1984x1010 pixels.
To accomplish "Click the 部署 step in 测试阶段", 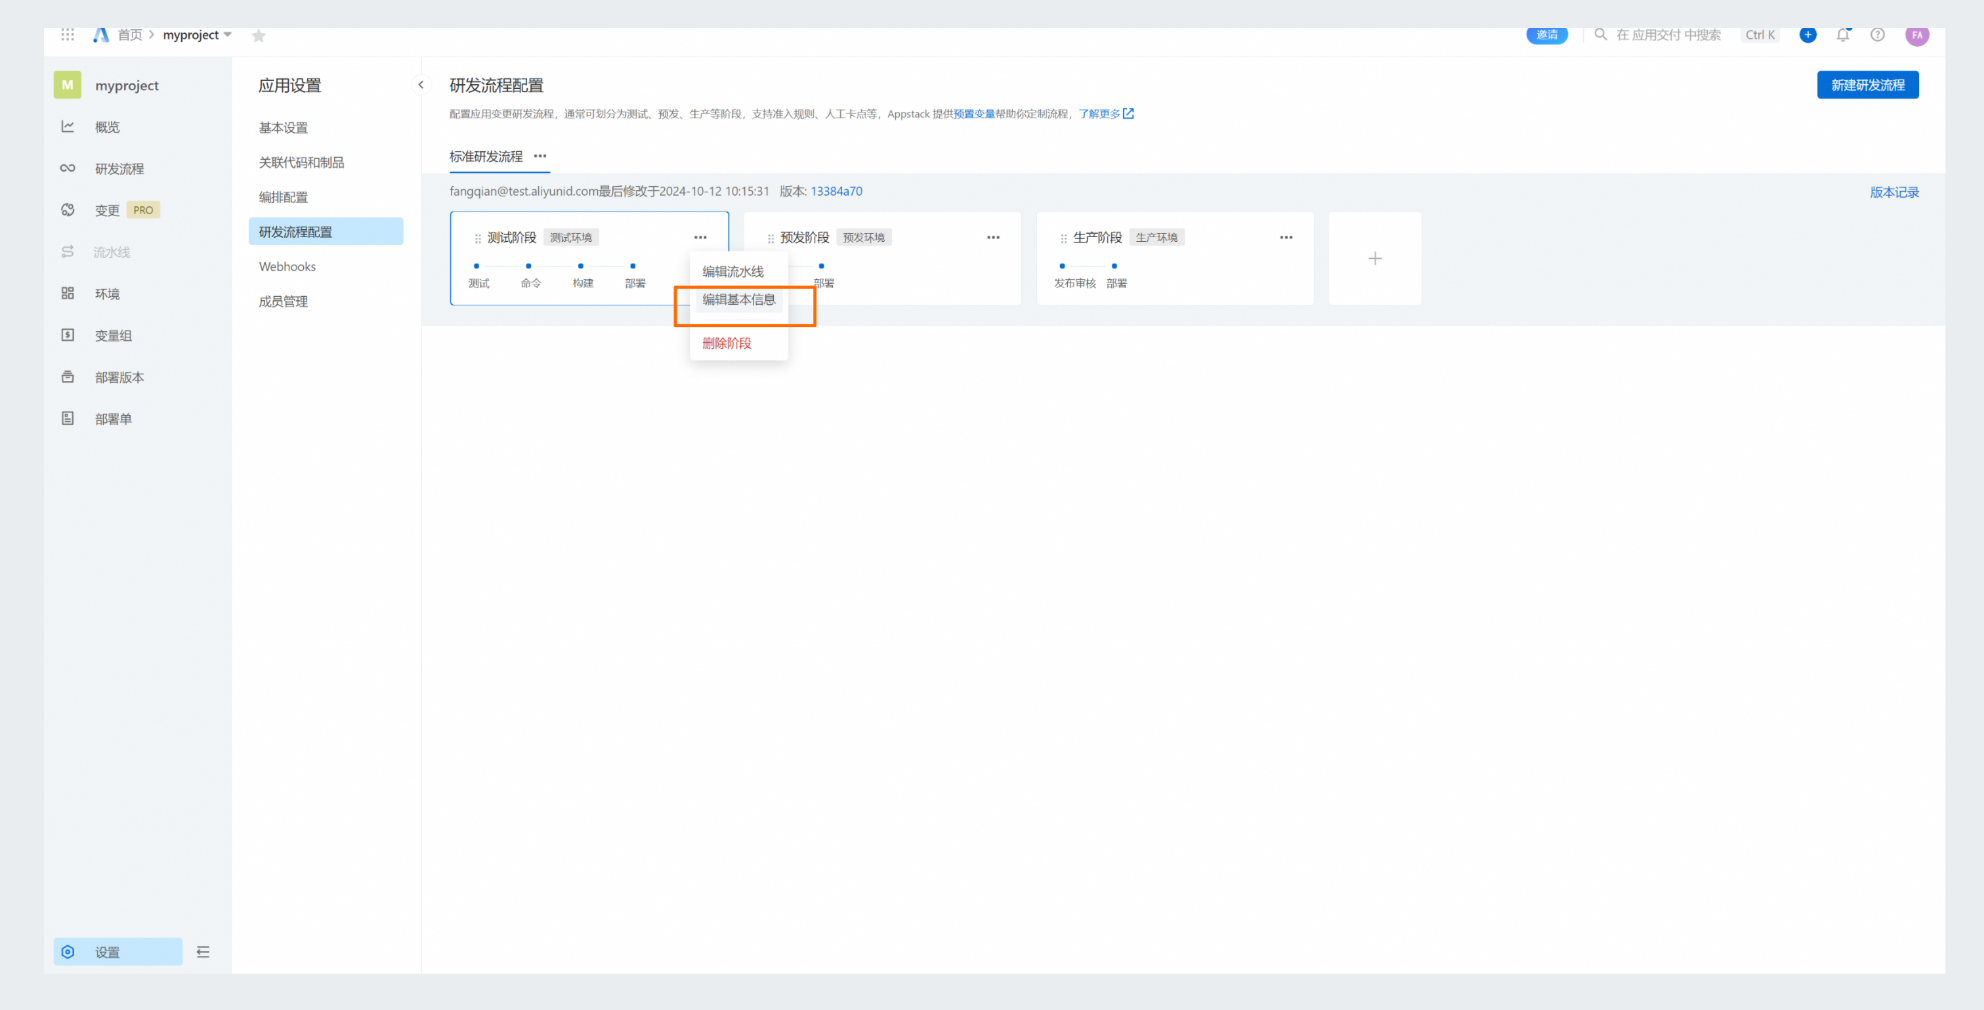I will pyautogui.click(x=635, y=277).
